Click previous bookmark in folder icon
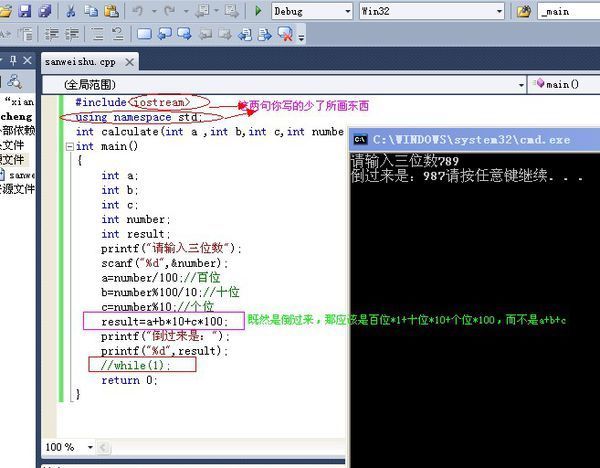 tap(205, 34)
